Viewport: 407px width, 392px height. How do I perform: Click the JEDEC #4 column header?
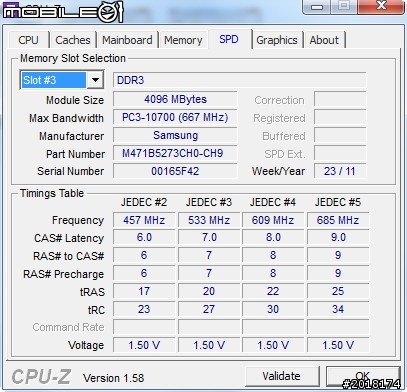(273, 202)
